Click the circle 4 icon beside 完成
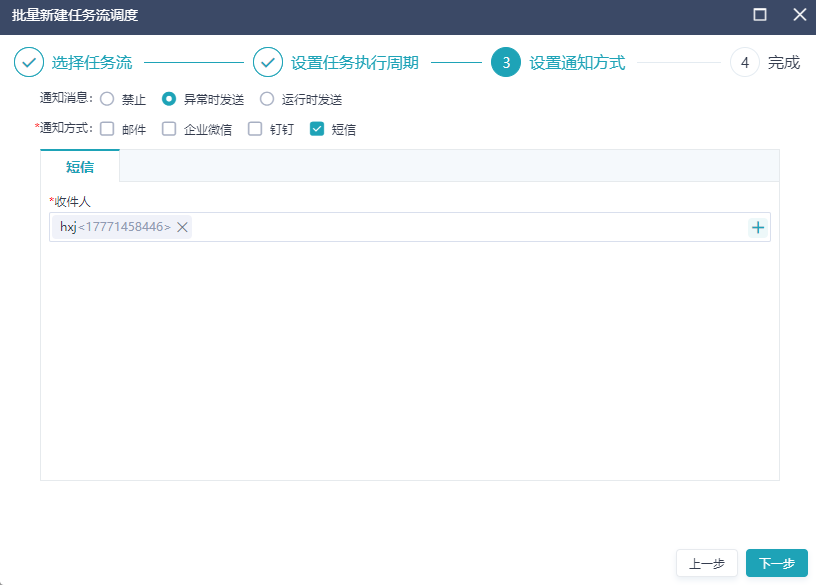The height and width of the screenshot is (585, 816). 744,62
